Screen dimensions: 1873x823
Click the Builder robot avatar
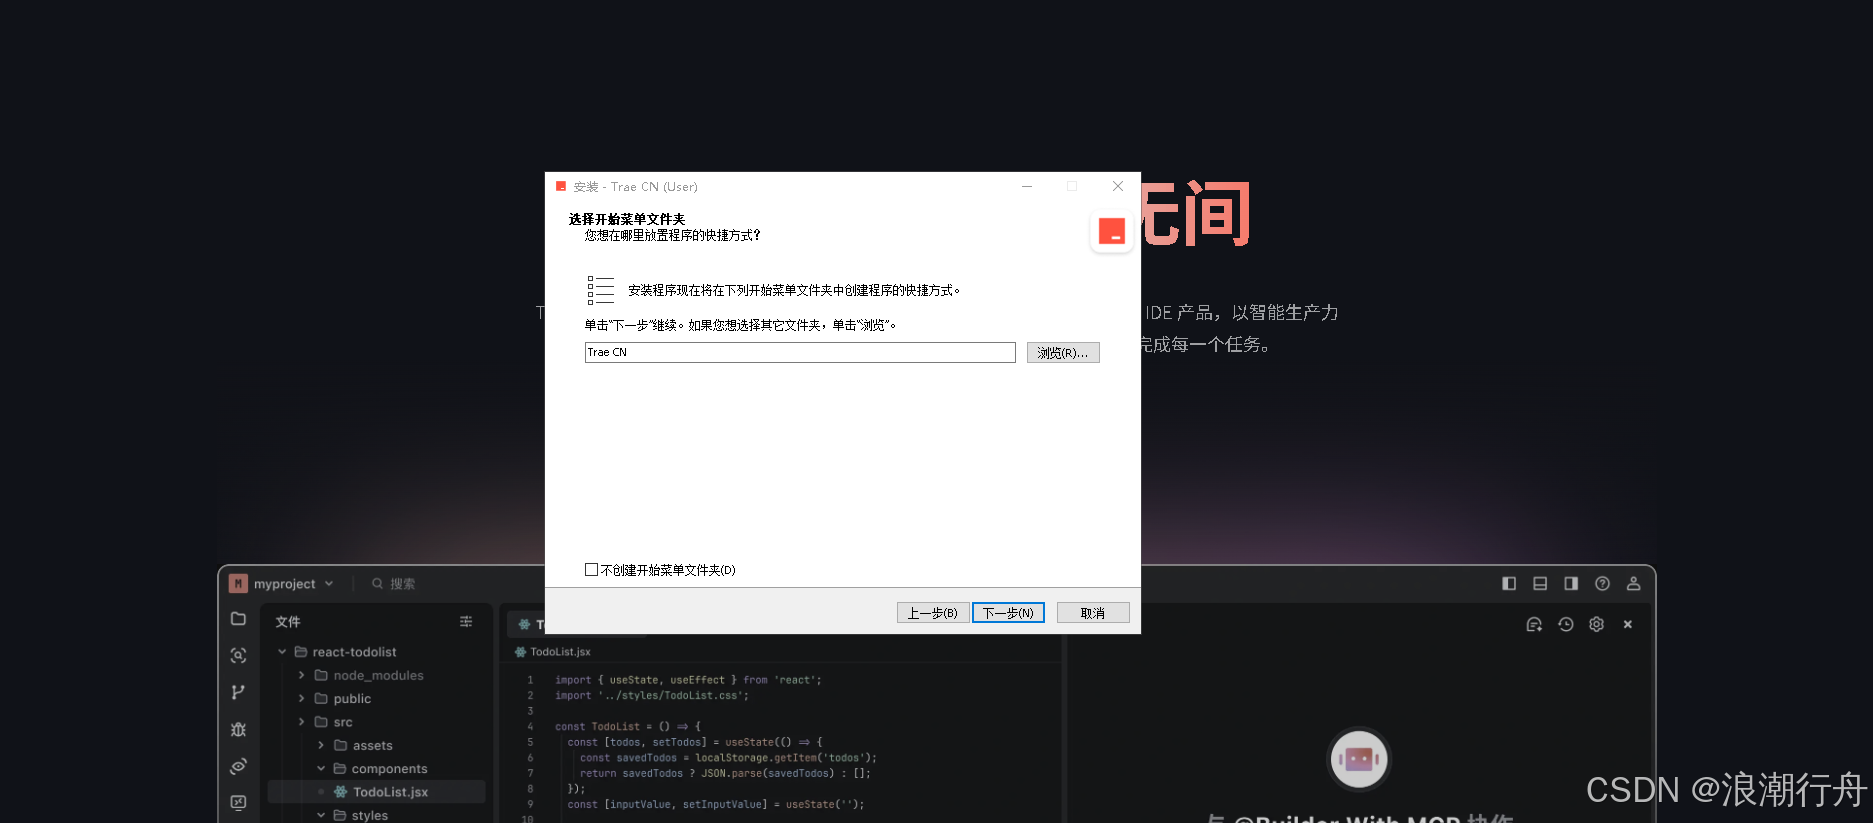(x=1358, y=759)
